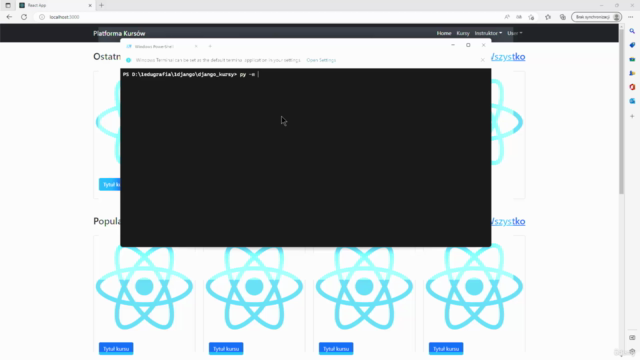This screenshot has height=360, width=640.
Task: Open sidebar settings gear at the bottom
Action: [x=632, y=351]
